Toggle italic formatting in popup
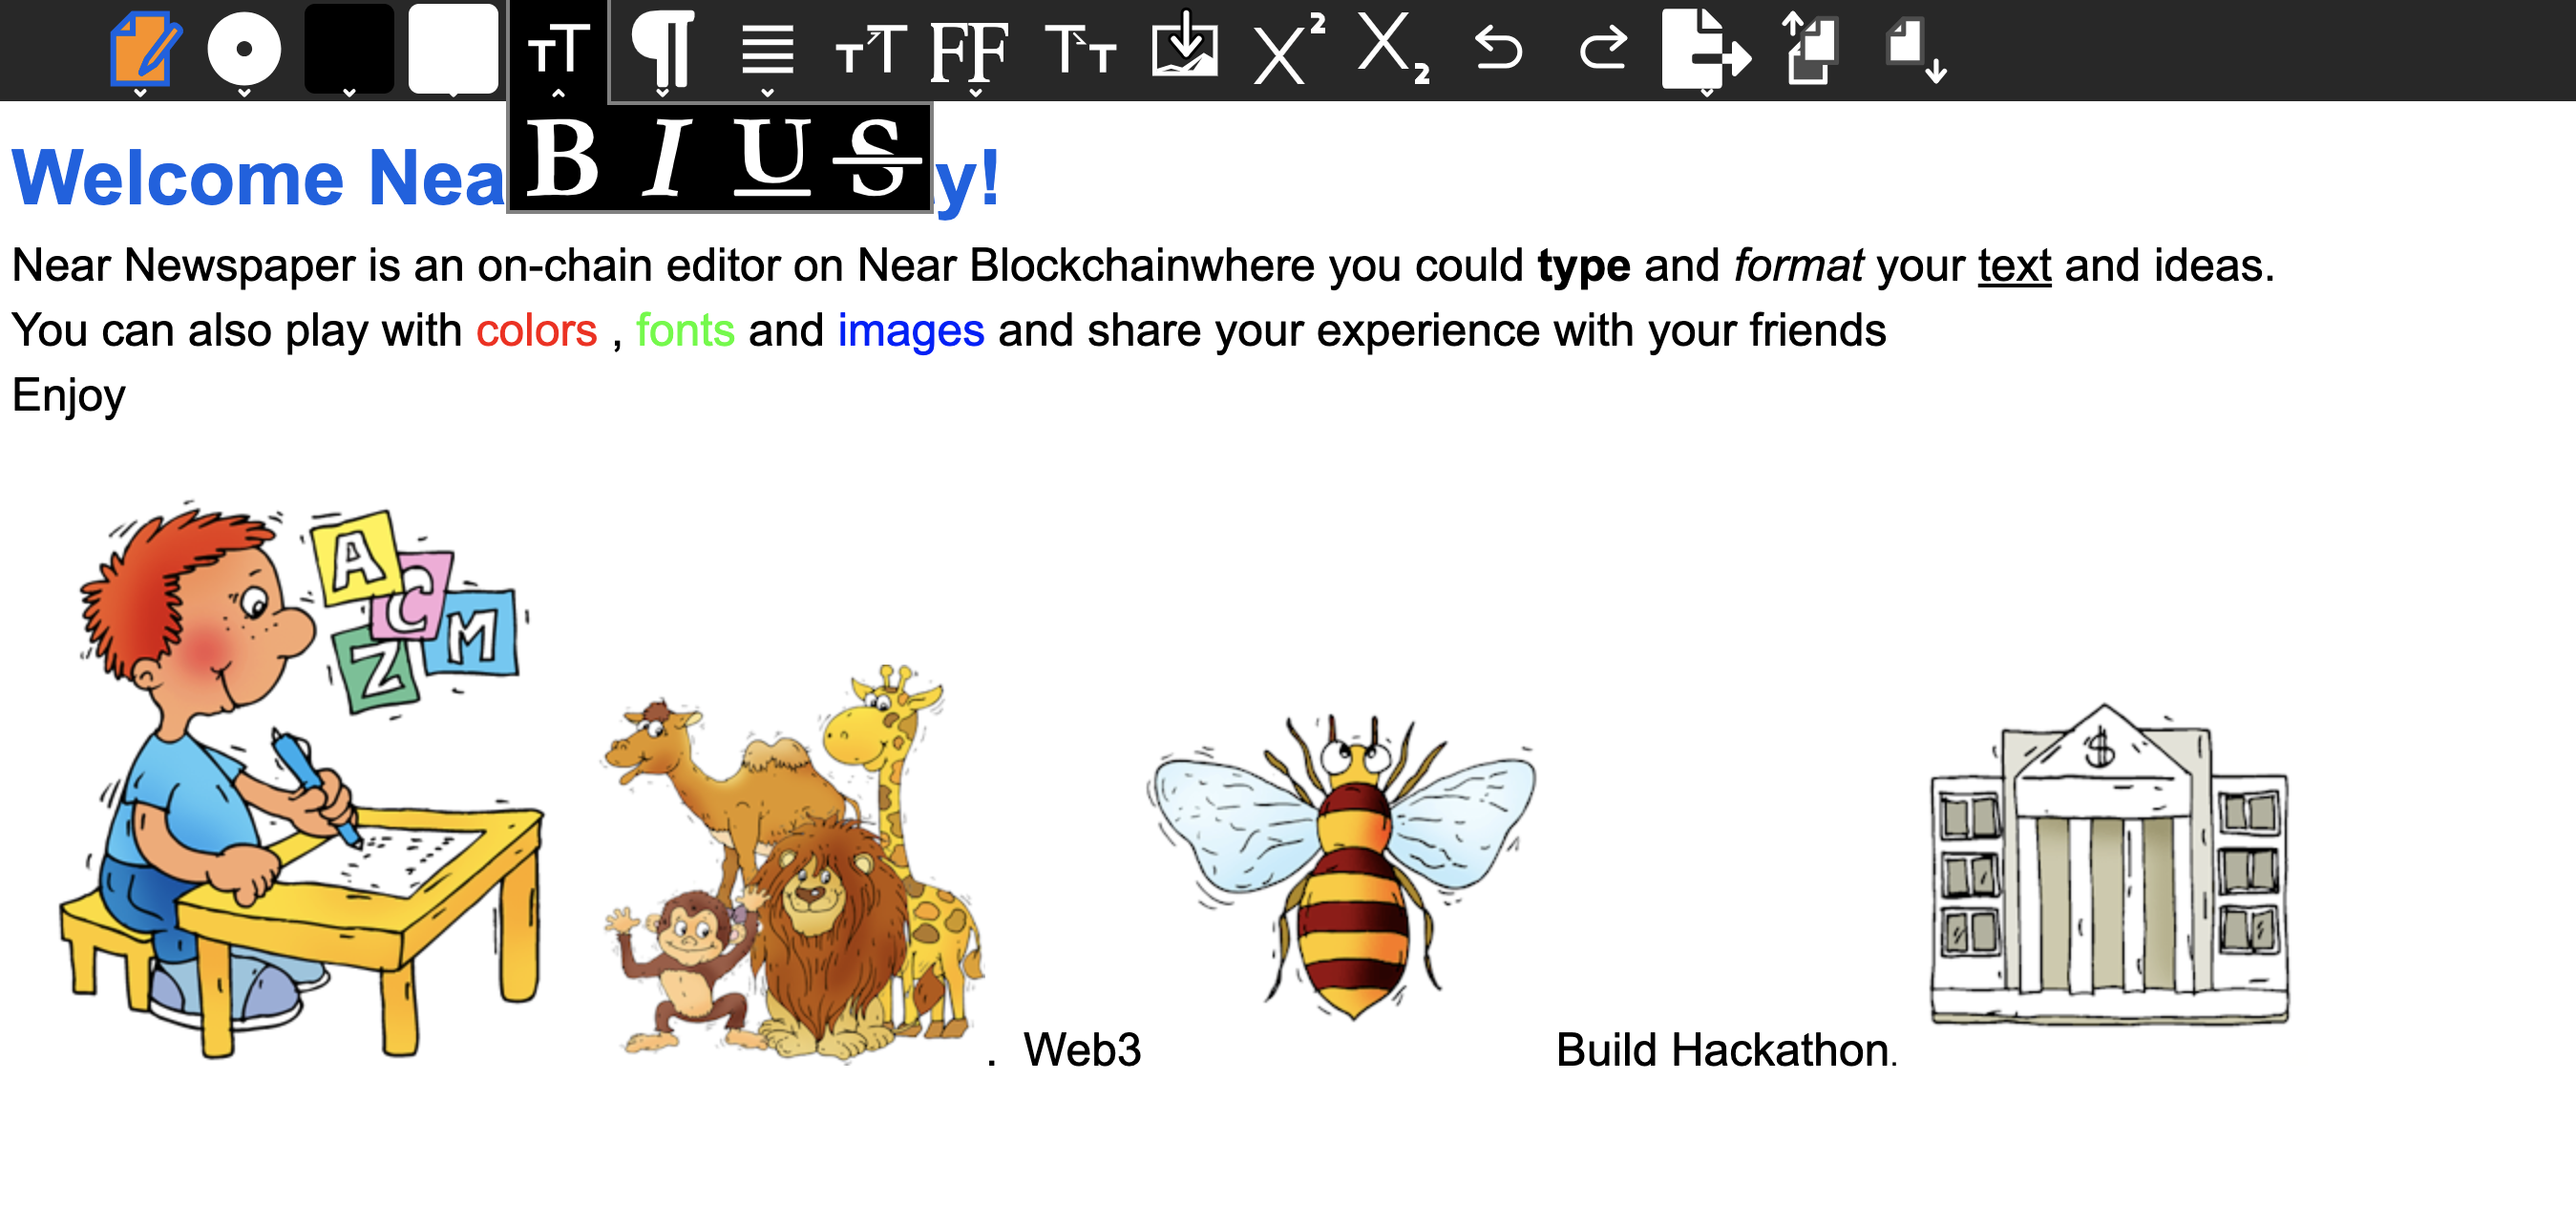The image size is (2576, 1207). pos(666,158)
